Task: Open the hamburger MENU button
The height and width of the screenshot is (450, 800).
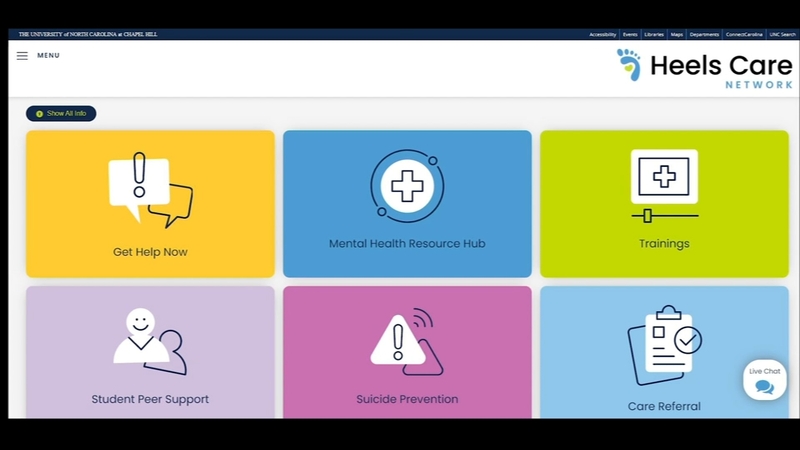Action: tap(38, 56)
